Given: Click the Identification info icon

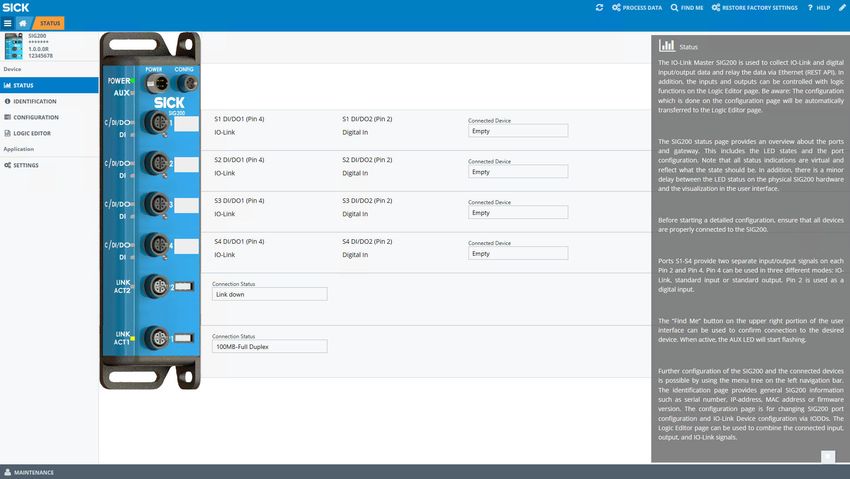Looking at the screenshot, I should click(x=7, y=101).
